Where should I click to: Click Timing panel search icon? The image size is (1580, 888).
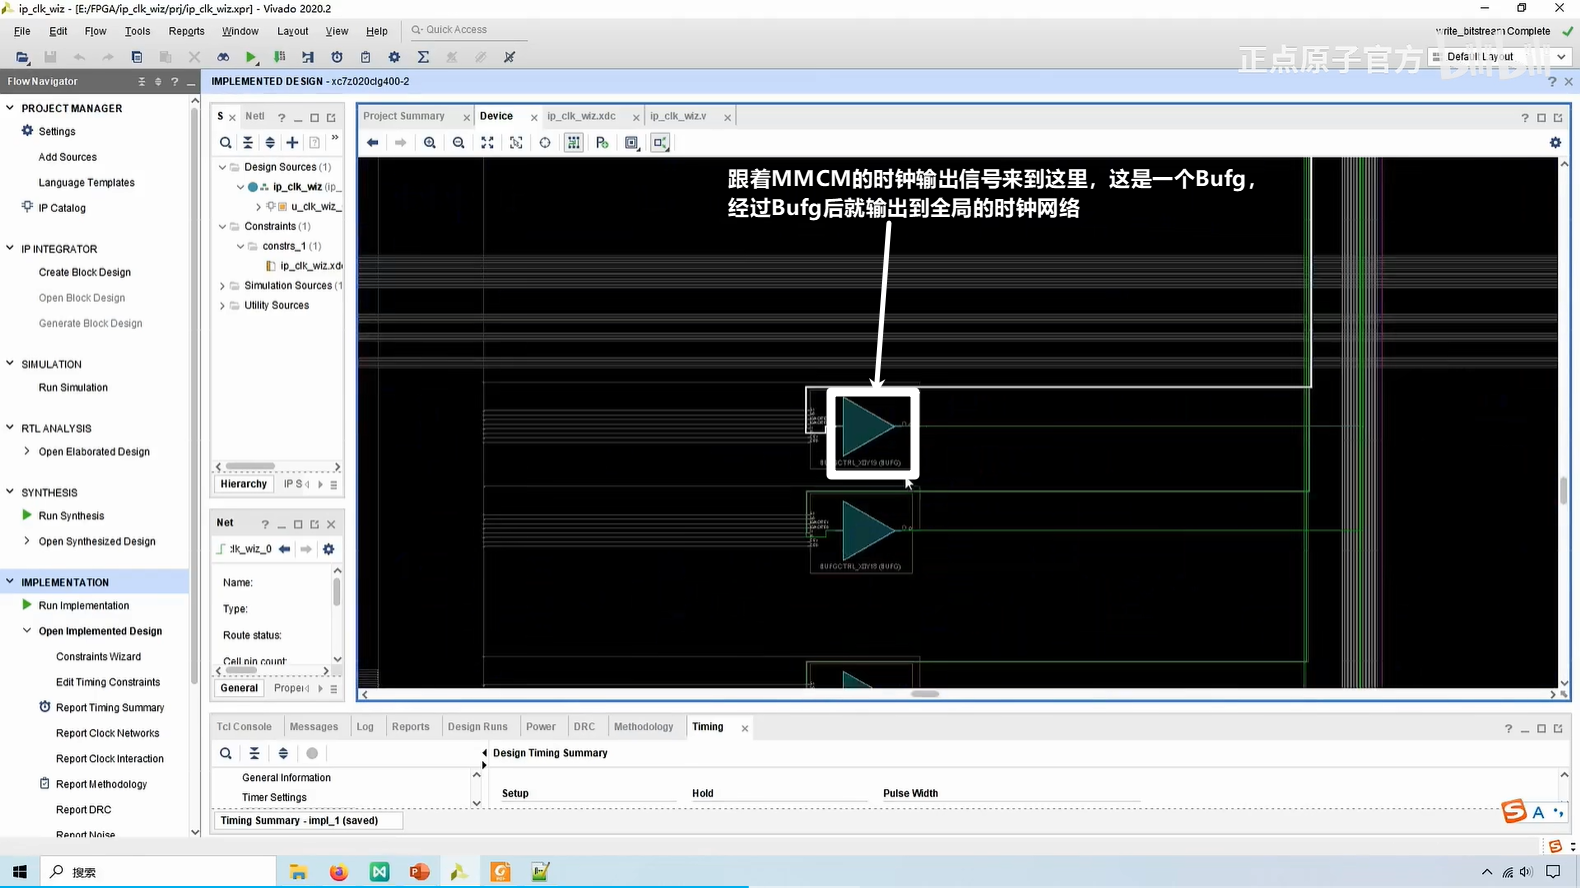coord(226,753)
